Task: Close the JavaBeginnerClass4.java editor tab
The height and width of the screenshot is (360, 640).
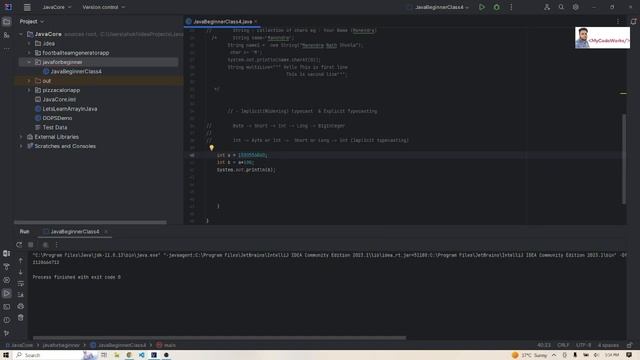Action: [x=256, y=21]
